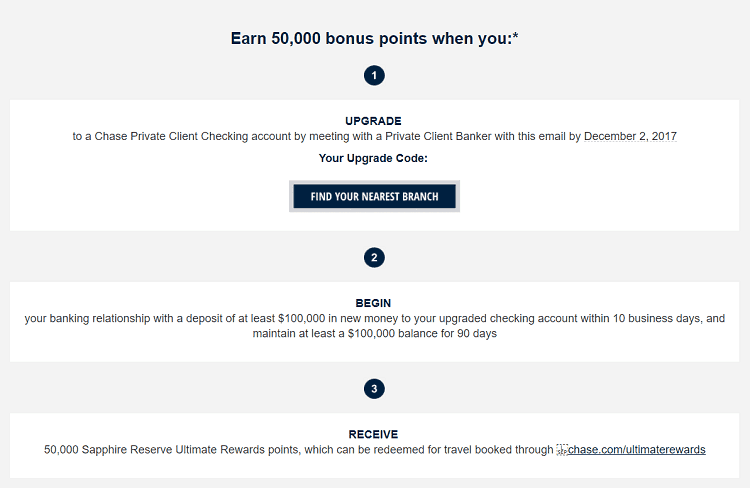
Task: Click the broken image icon beside chase.com link
Action: [562, 450]
